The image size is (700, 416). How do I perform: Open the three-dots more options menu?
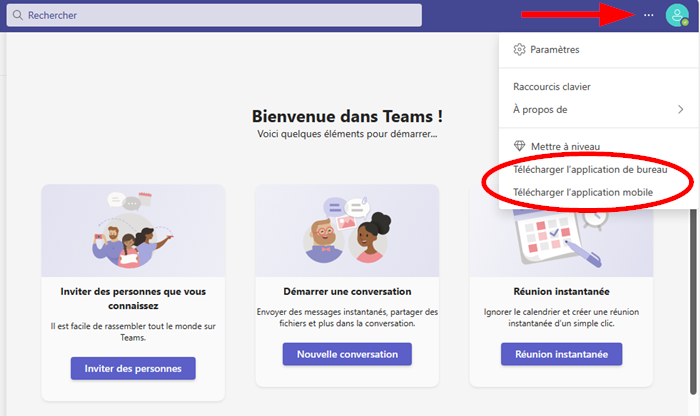(648, 15)
